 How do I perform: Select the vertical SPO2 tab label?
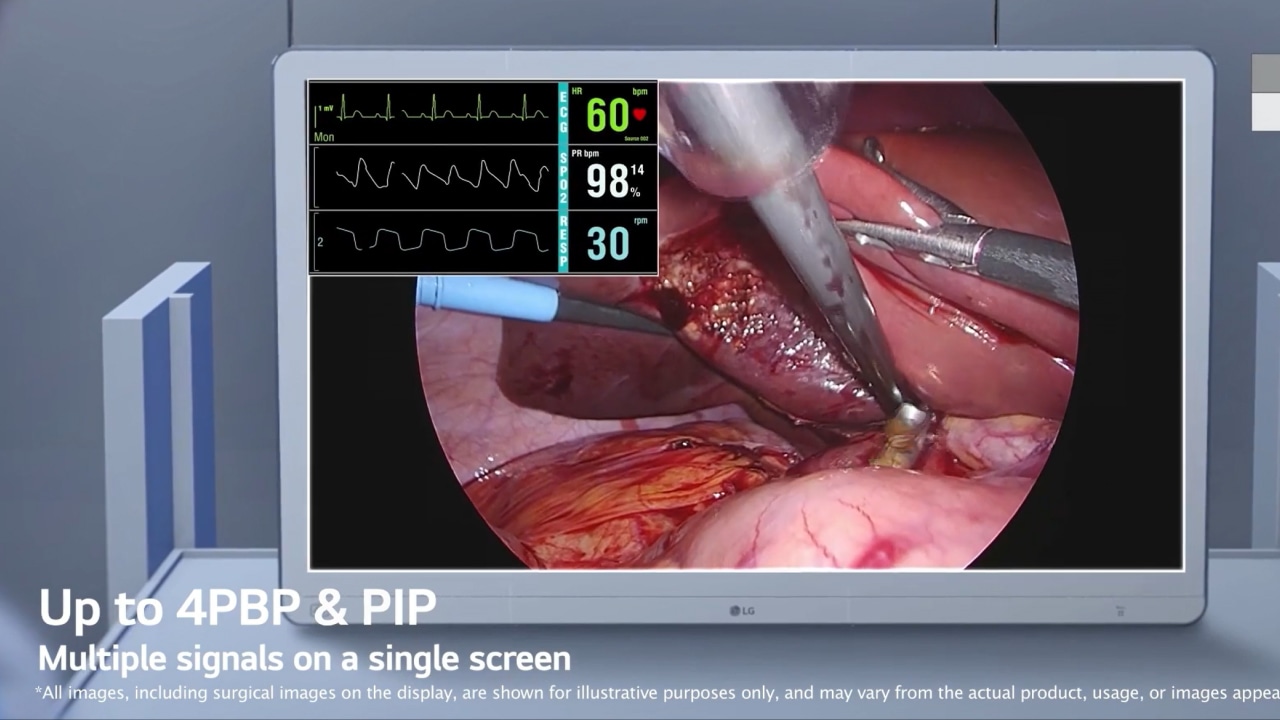click(x=563, y=178)
